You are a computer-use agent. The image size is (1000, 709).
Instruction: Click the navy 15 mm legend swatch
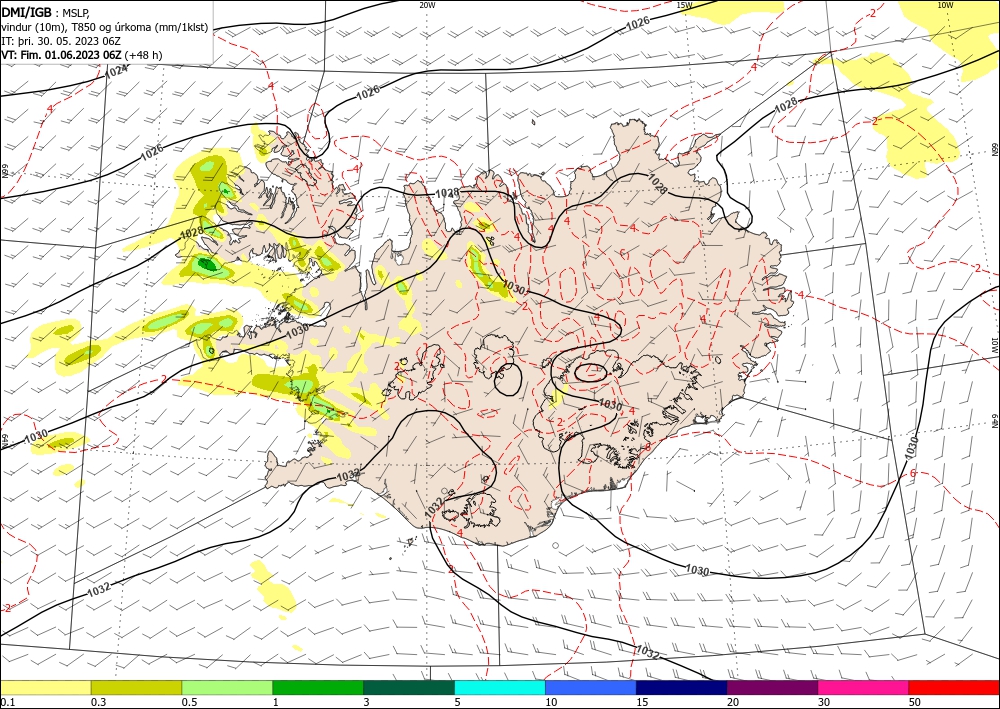tap(682, 687)
